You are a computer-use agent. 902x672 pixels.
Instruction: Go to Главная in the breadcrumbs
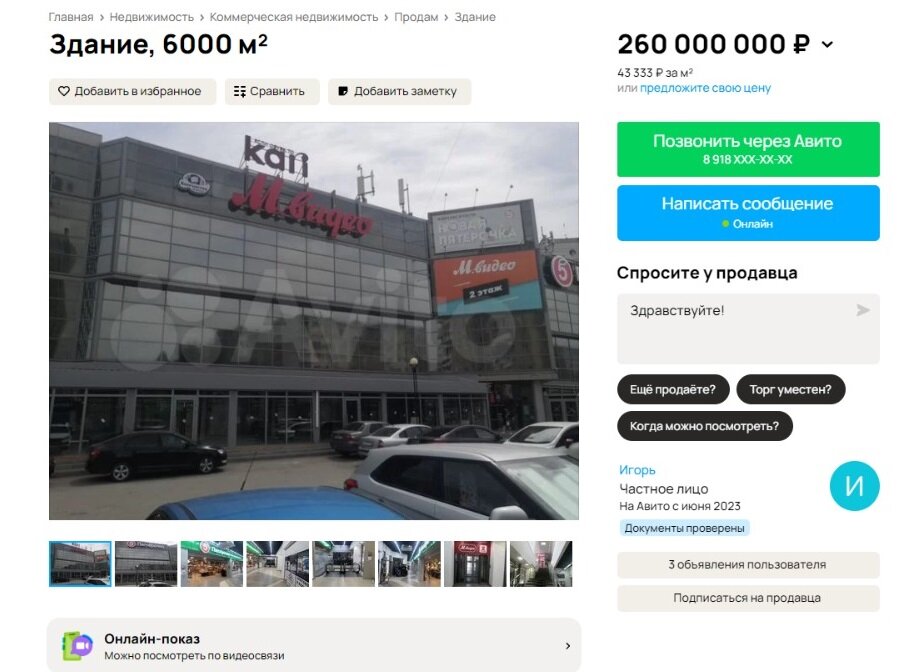pyautogui.click(x=71, y=17)
